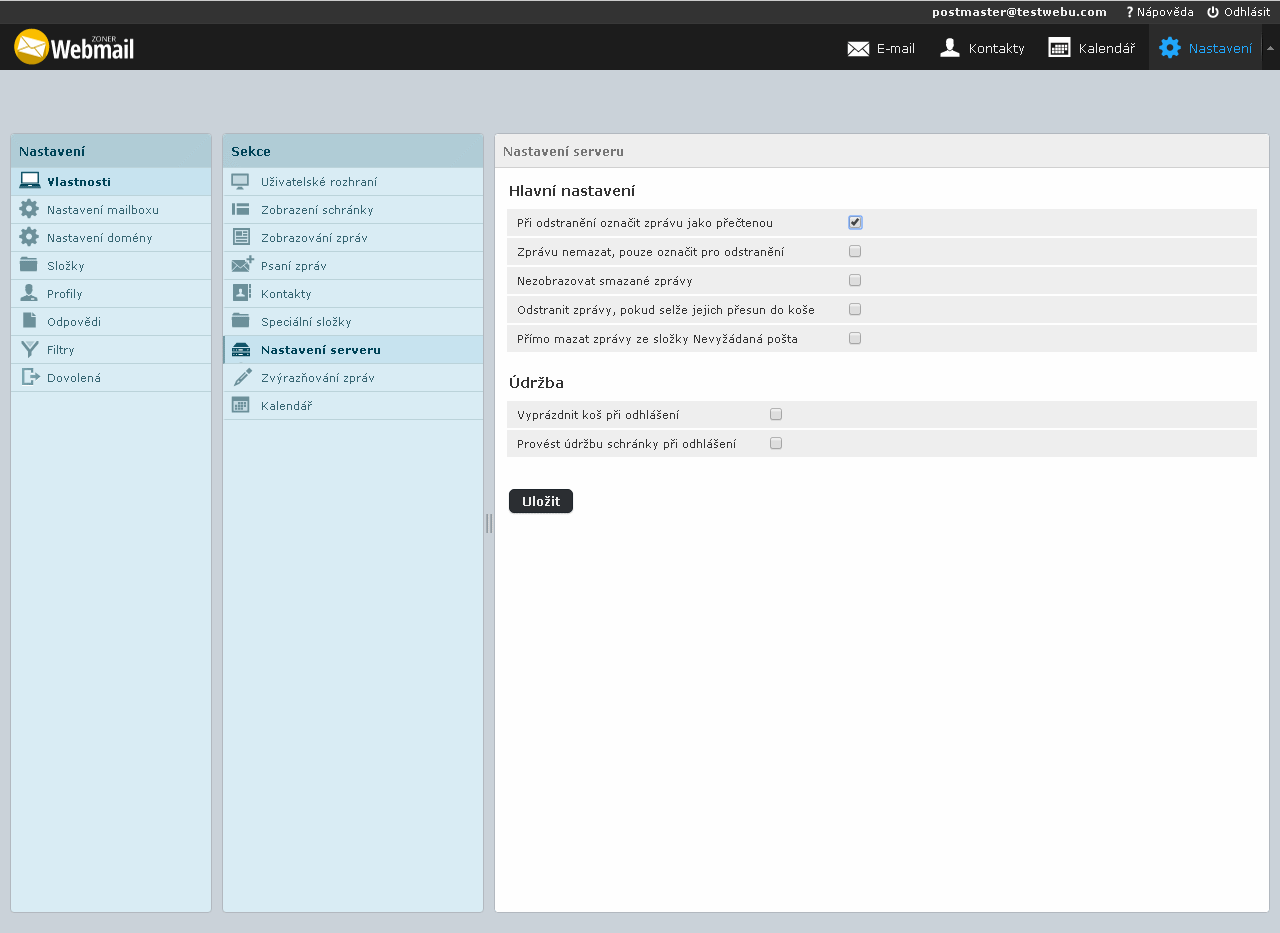Click the Kontakty person icon

[x=950, y=48]
